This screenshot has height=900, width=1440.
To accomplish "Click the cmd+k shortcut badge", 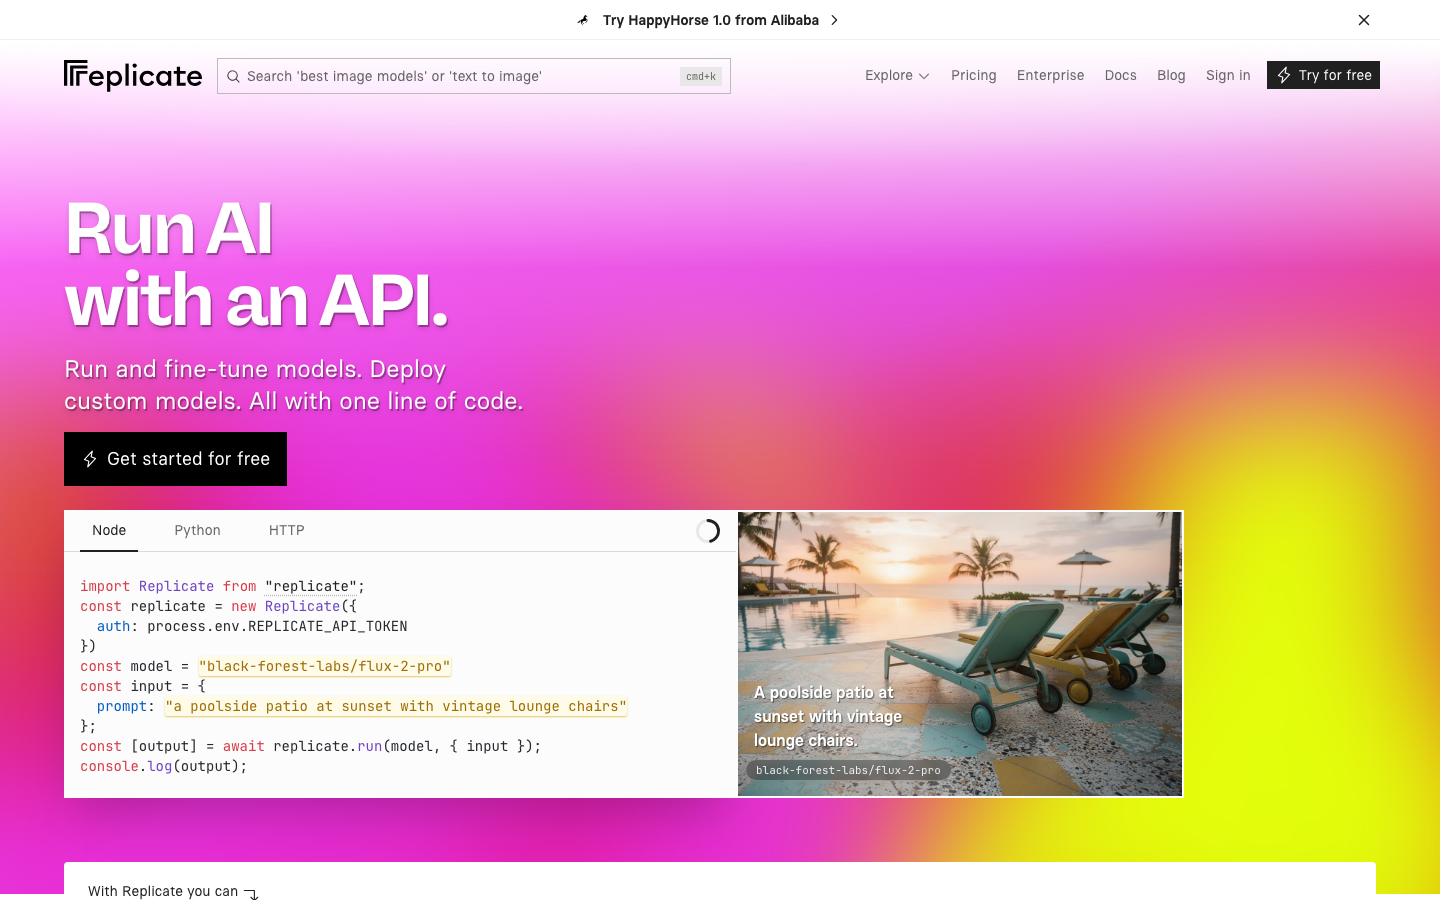I will coord(701,76).
